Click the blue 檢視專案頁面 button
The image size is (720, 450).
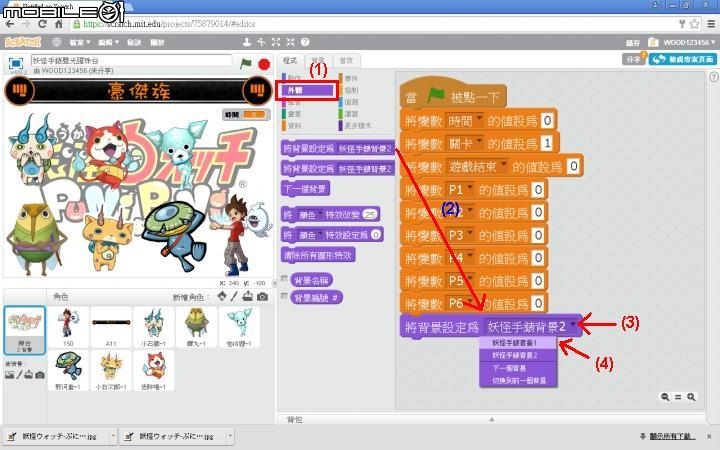click(682, 59)
